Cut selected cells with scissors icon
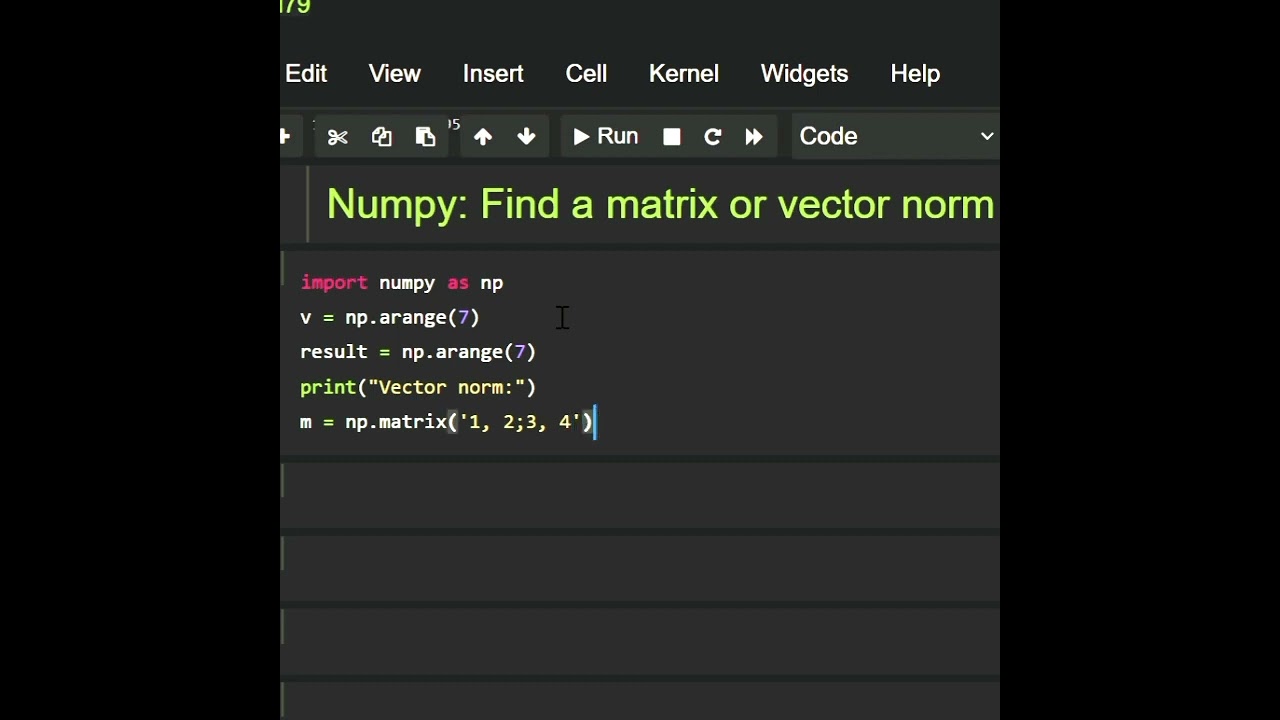This screenshot has width=1280, height=720. coord(338,137)
